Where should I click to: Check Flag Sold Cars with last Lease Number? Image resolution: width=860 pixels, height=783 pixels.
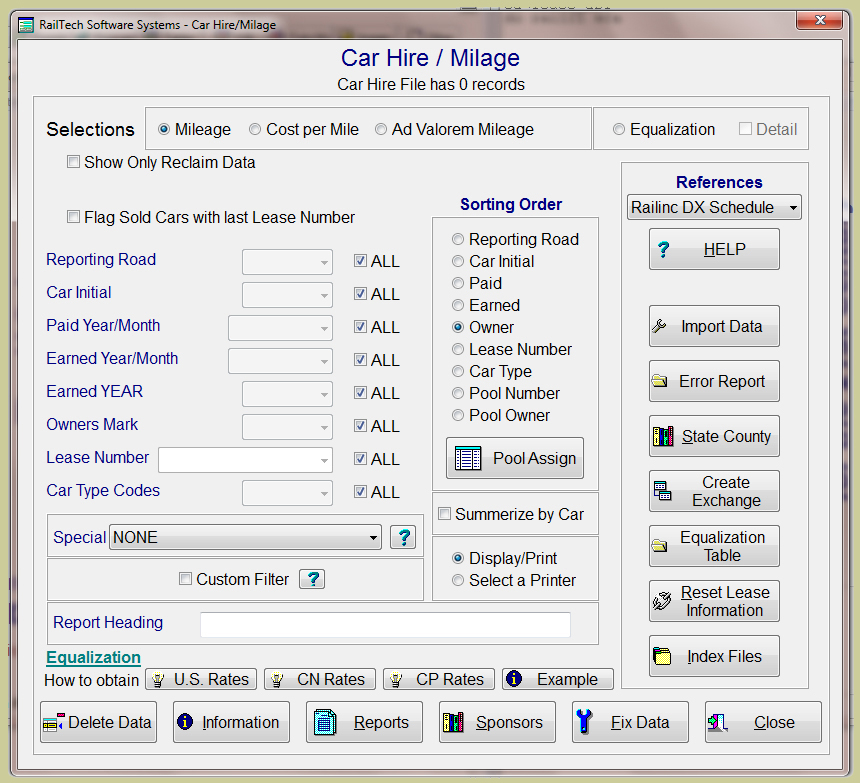[x=73, y=217]
